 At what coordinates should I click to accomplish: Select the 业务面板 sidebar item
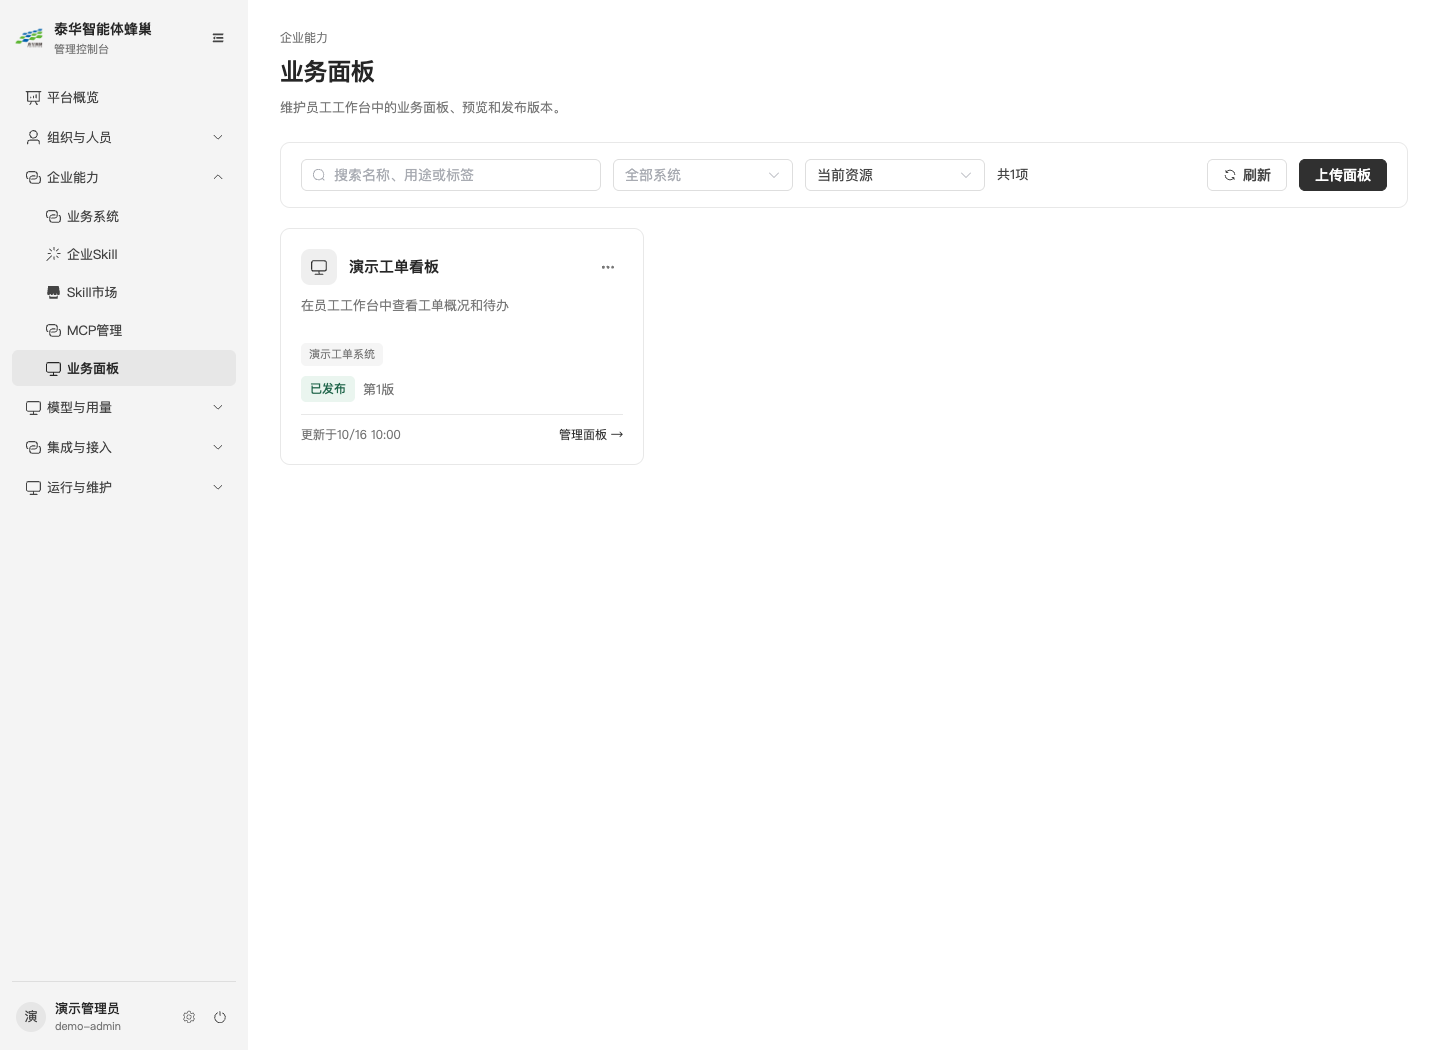pos(124,368)
